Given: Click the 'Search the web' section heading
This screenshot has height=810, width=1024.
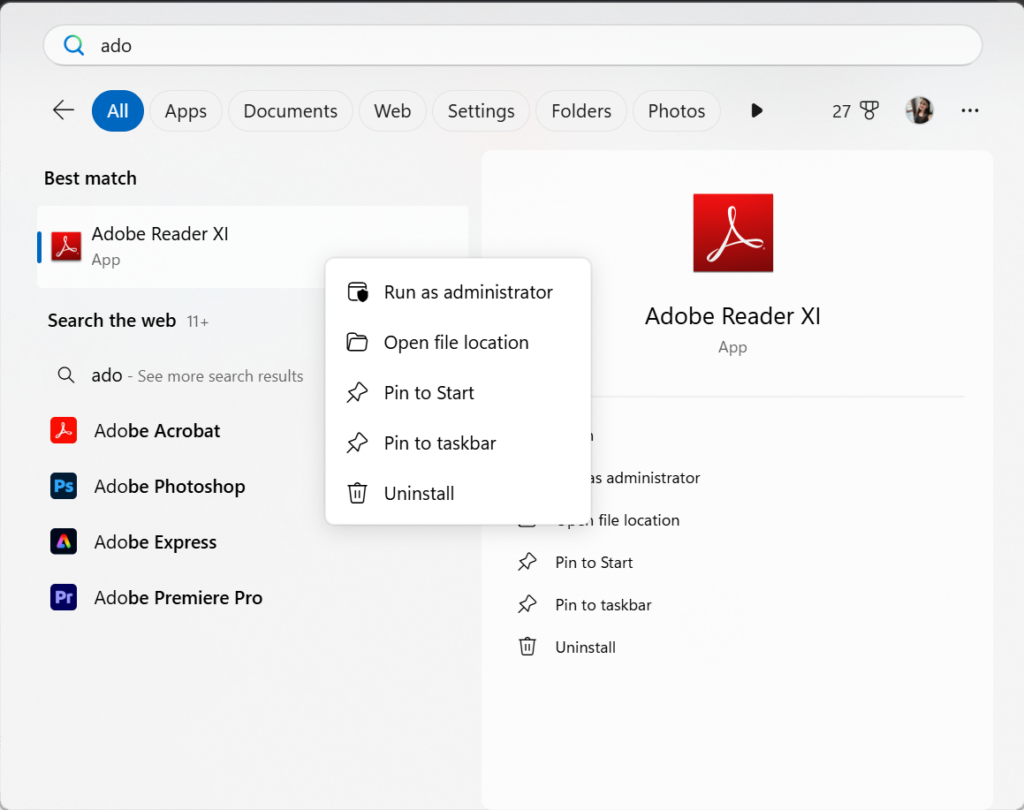Looking at the screenshot, I should point(112,321).
